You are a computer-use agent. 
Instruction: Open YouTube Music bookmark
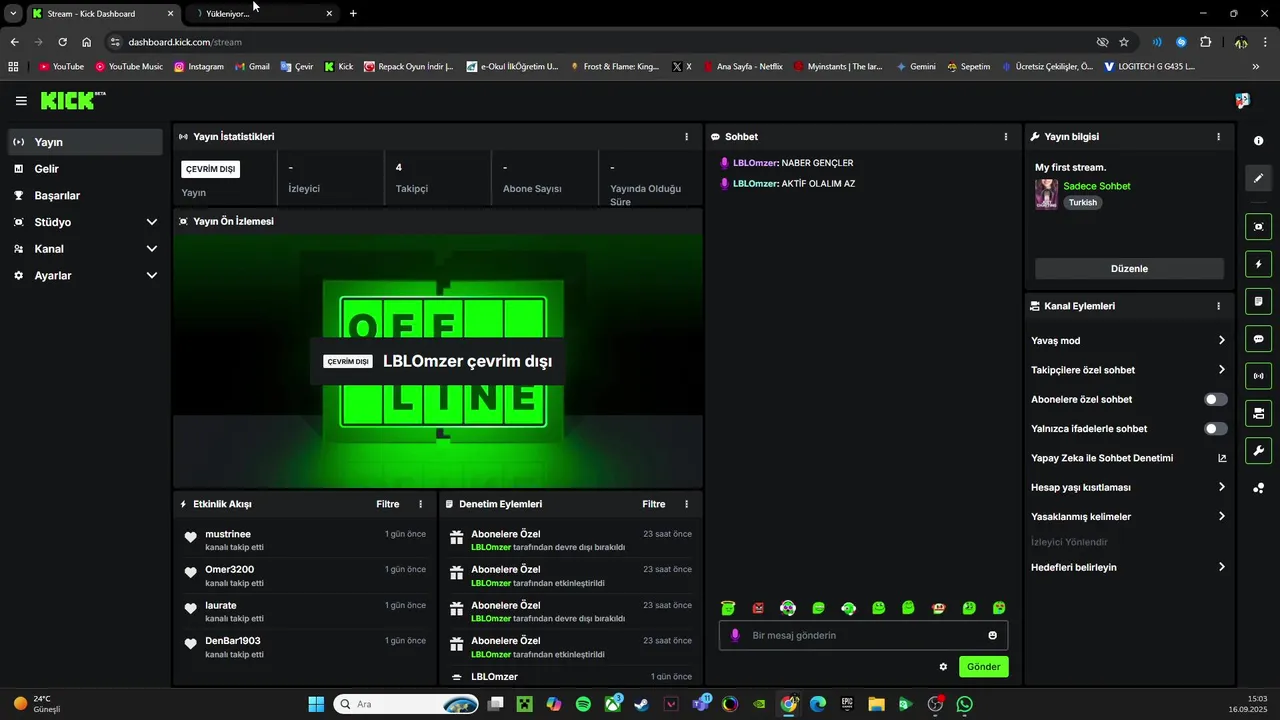pos(129,67)
